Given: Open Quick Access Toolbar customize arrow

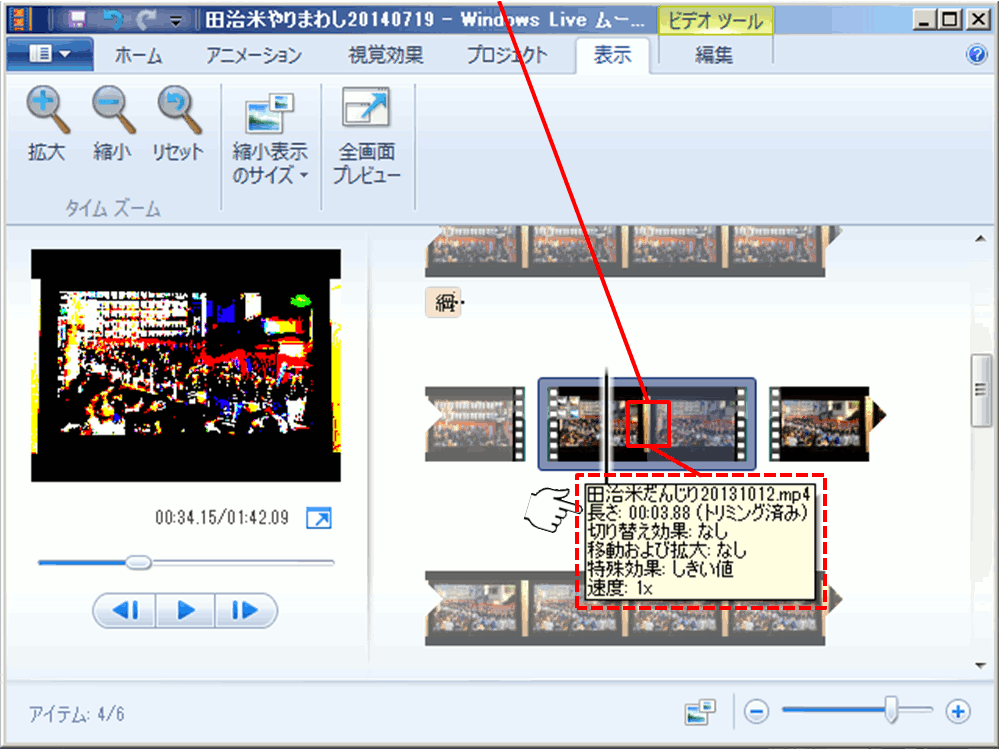Looking at the screenshot, I should [176, 20].
